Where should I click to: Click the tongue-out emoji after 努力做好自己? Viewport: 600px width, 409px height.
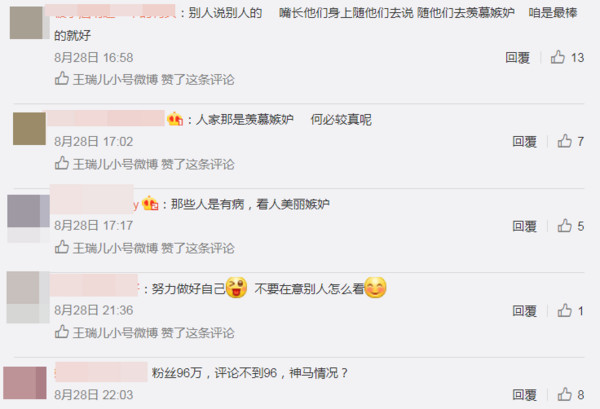[x=236, y=287]
